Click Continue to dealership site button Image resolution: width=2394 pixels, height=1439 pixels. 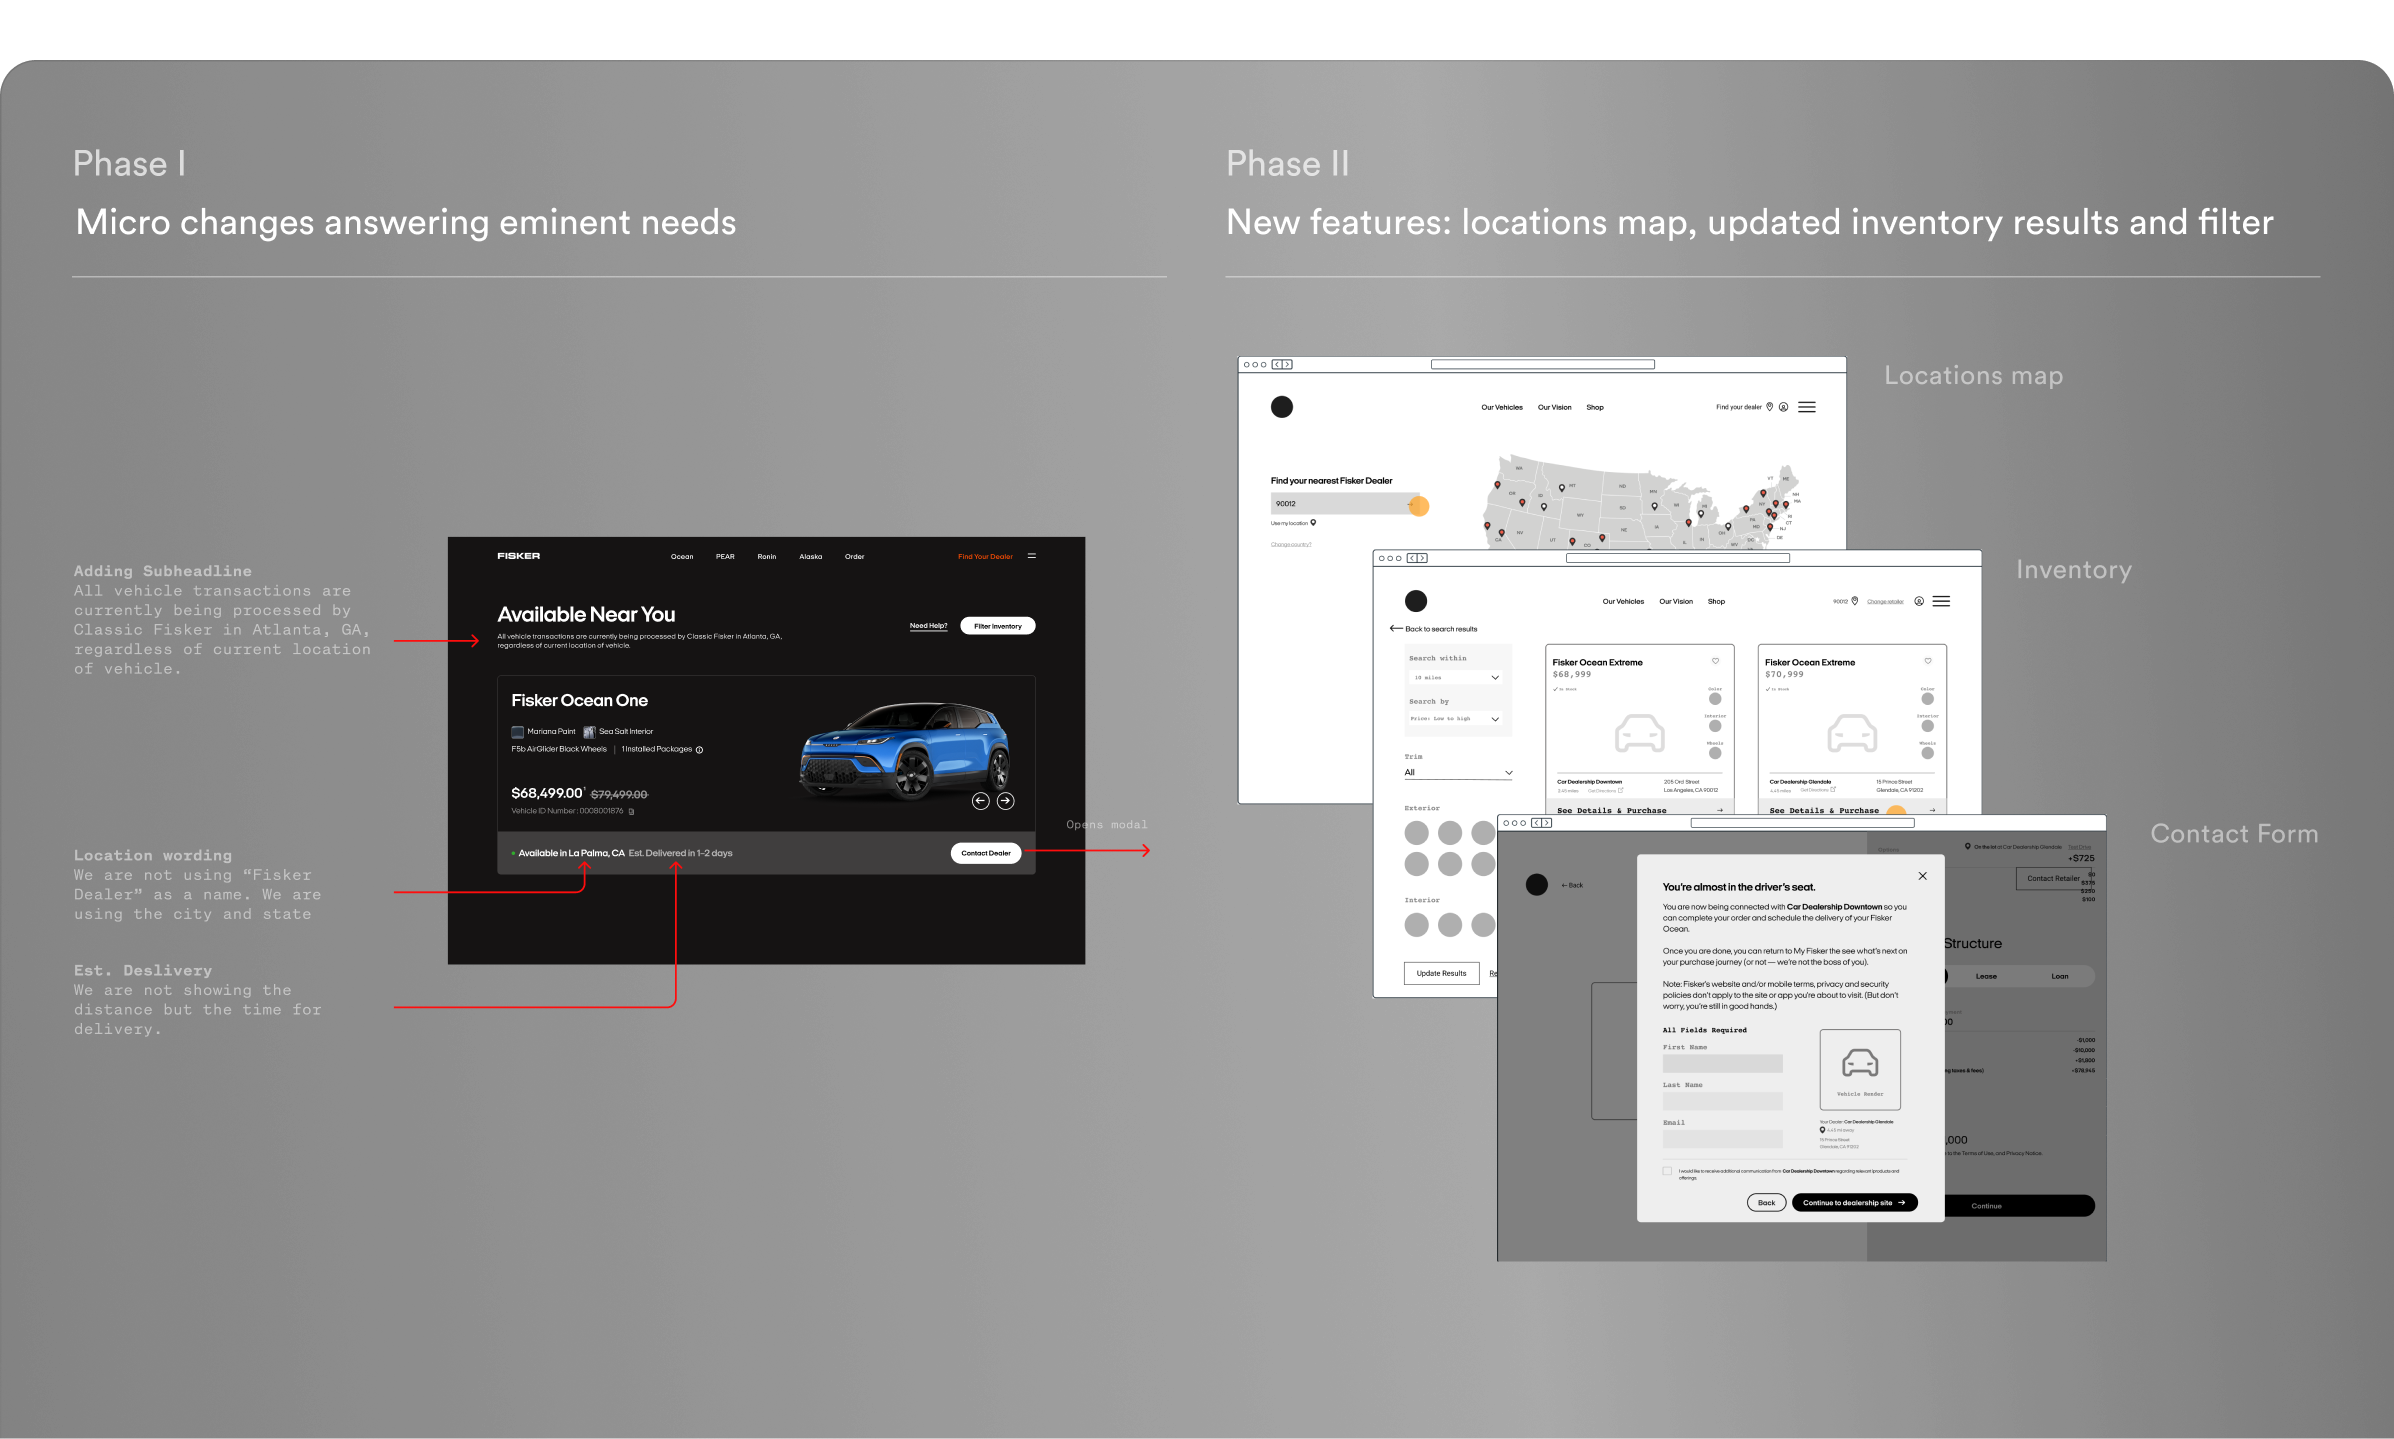tap(1855, 1203)
